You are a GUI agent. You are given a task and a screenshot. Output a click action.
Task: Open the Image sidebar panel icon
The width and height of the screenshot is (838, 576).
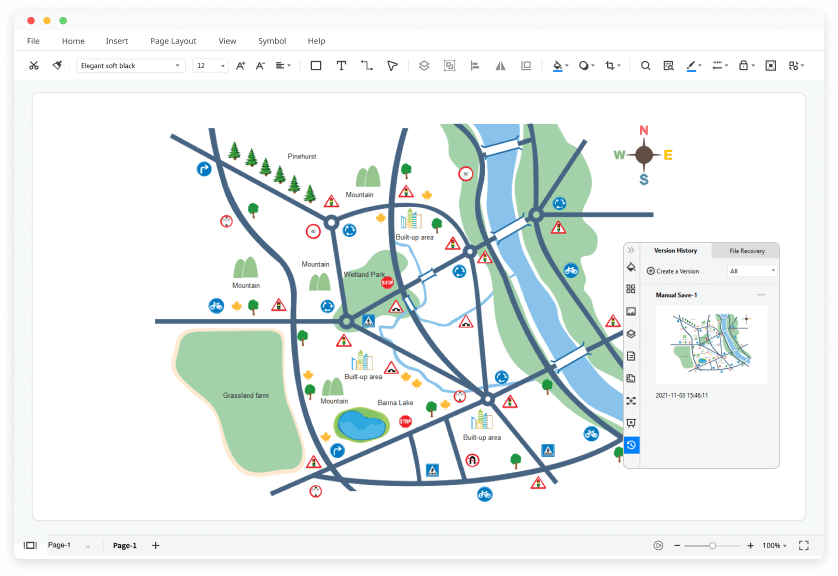coord(631,312)
